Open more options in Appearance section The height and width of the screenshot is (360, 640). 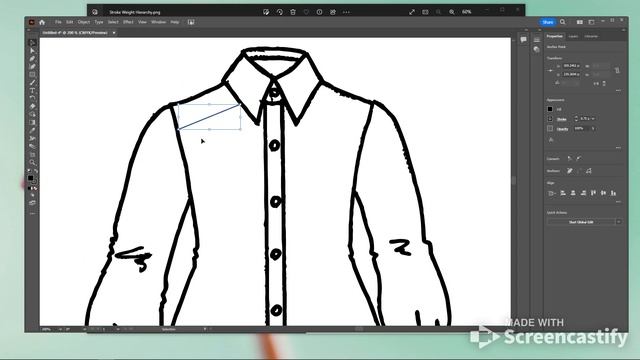click(618, 147)
